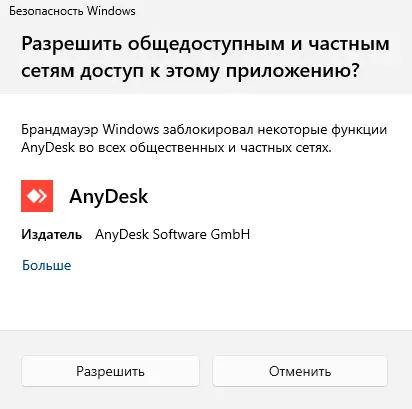Image resolution: width=412 pixels, height=409 pixels.
Task: Click the word 'Брандмауэр' in the description
Action: 60,130
